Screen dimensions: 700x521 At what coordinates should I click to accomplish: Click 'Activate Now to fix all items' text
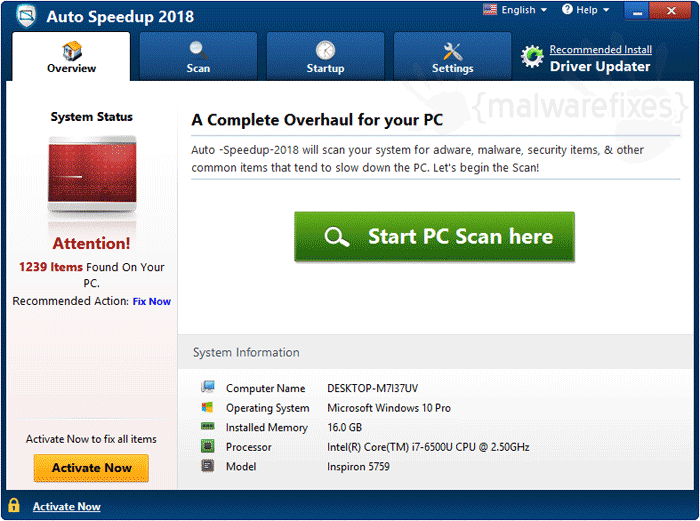[91, 439]
